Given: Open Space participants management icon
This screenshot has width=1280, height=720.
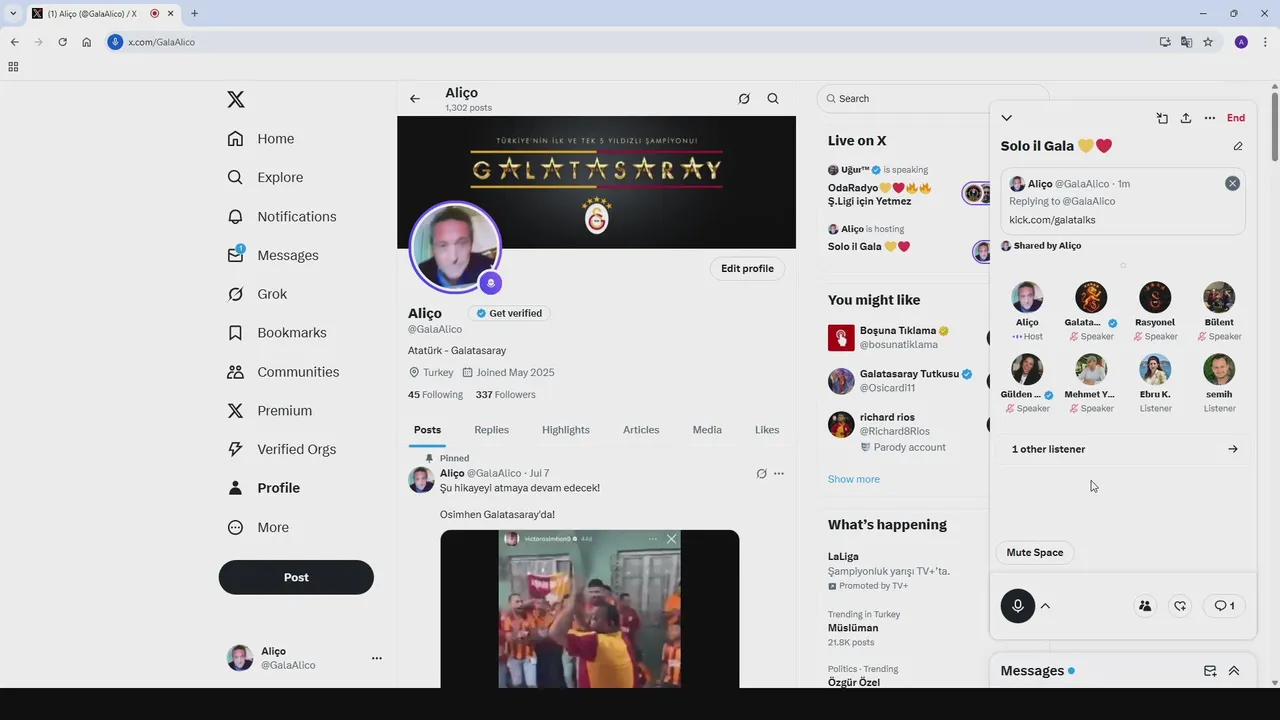Looking at the screenshot, I should coord(1145,606).
